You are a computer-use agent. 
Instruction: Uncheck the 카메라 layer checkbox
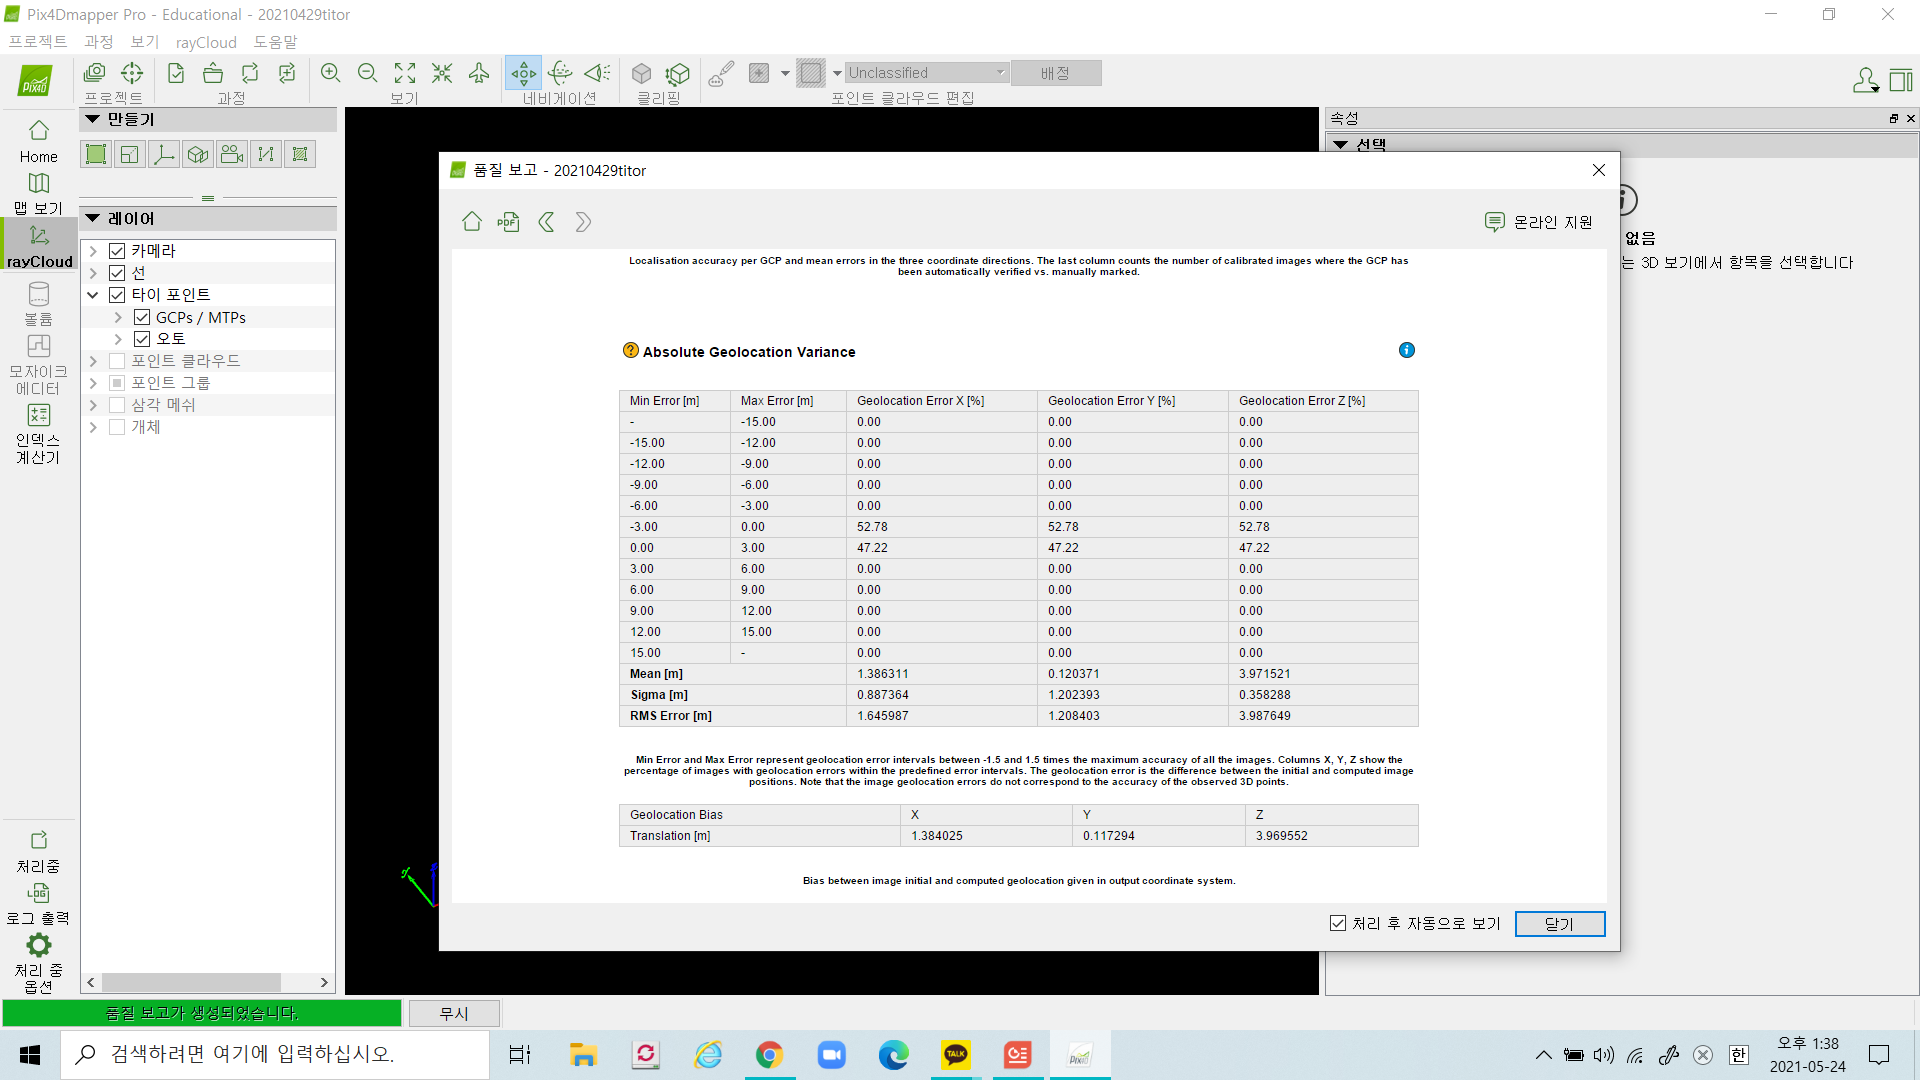pyautogui.click(x=117, y=251)
